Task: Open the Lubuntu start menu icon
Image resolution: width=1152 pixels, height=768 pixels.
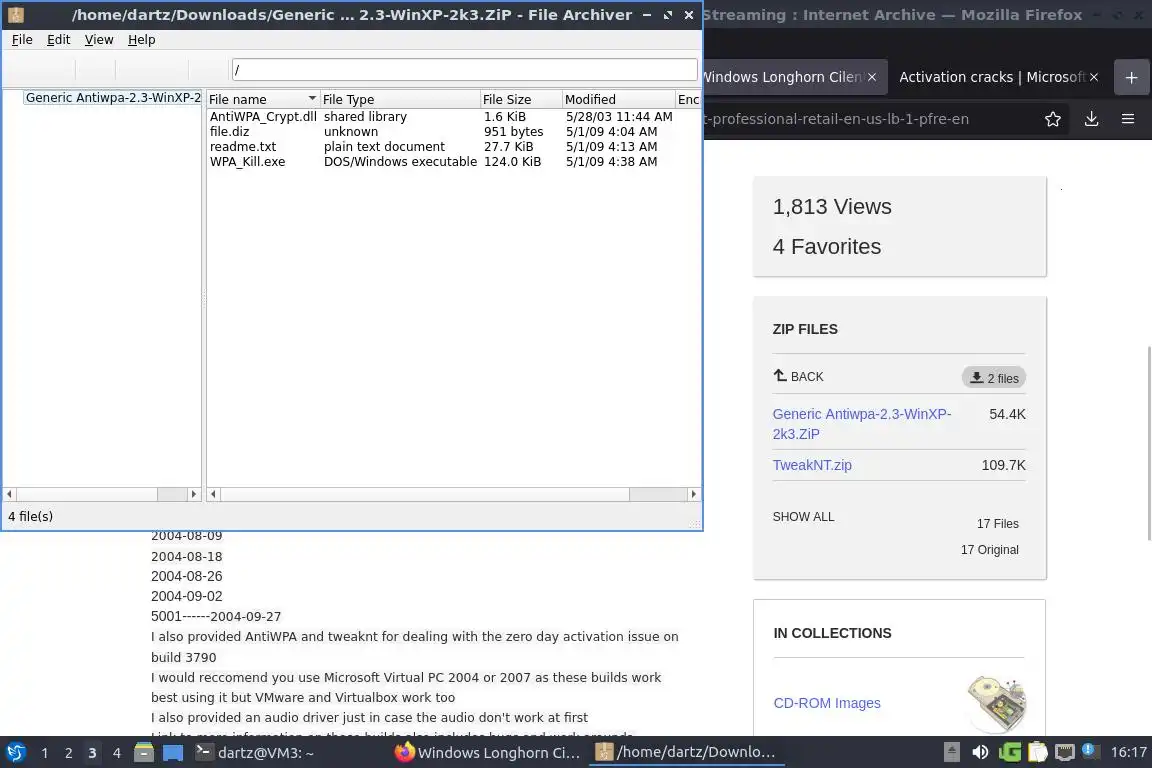Action: (15, 753)
